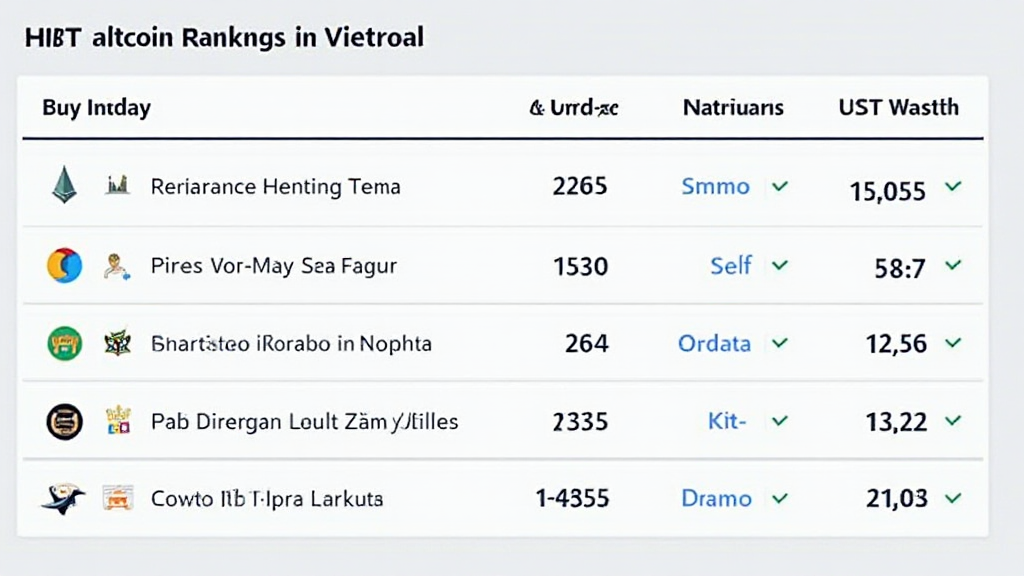This screenshot has height=576, width=1024.
Task: Open the Reriarance Henting Tema link
Action: pyautogui.click(x=275, y=186)
